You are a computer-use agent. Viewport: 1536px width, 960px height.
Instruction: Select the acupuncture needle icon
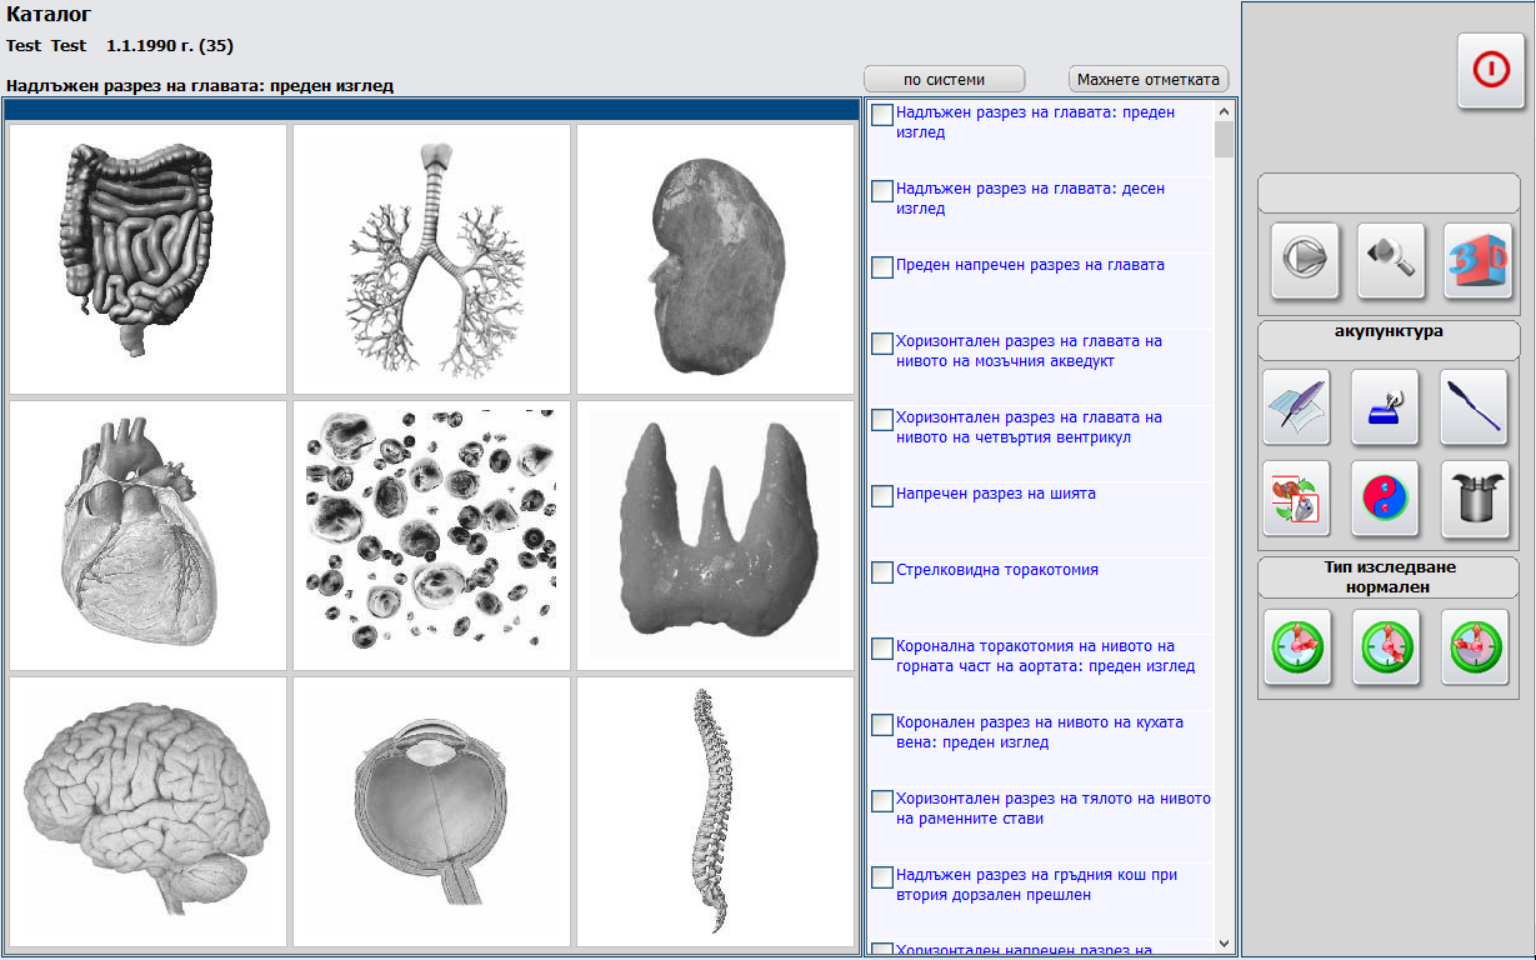coord(1474,406)
